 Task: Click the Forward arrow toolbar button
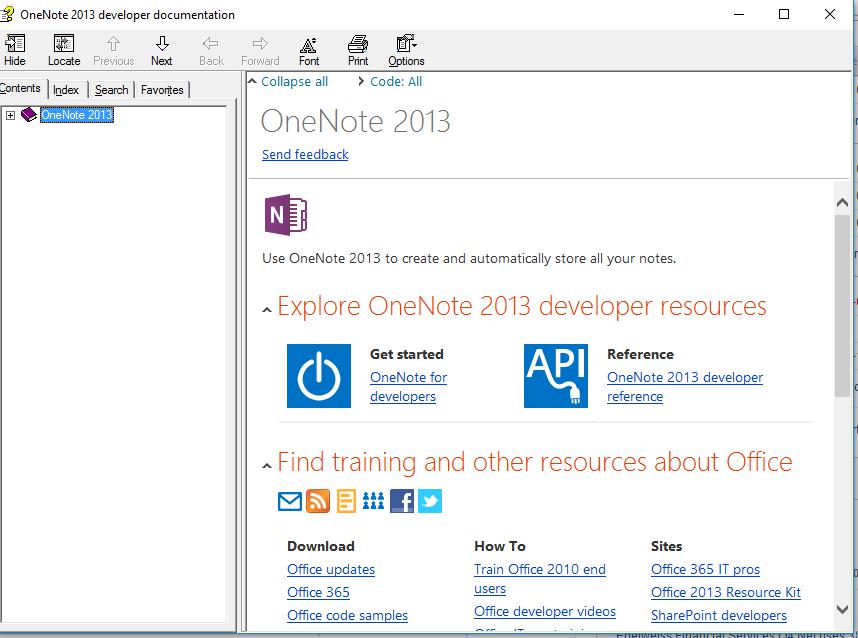coord(260,50)
